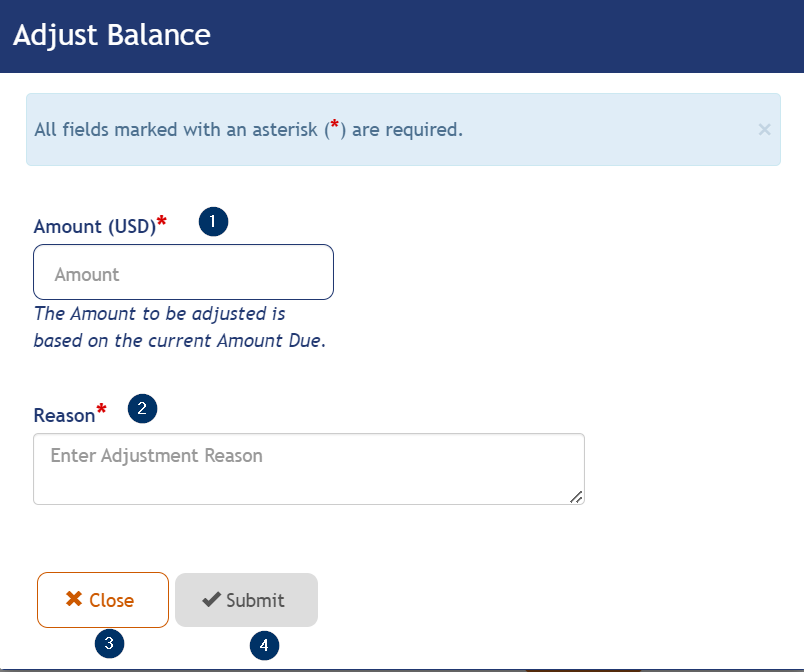The image size is (804, 672).
Task: Dismiss the required fields info alert
Action: coord(764,129)
